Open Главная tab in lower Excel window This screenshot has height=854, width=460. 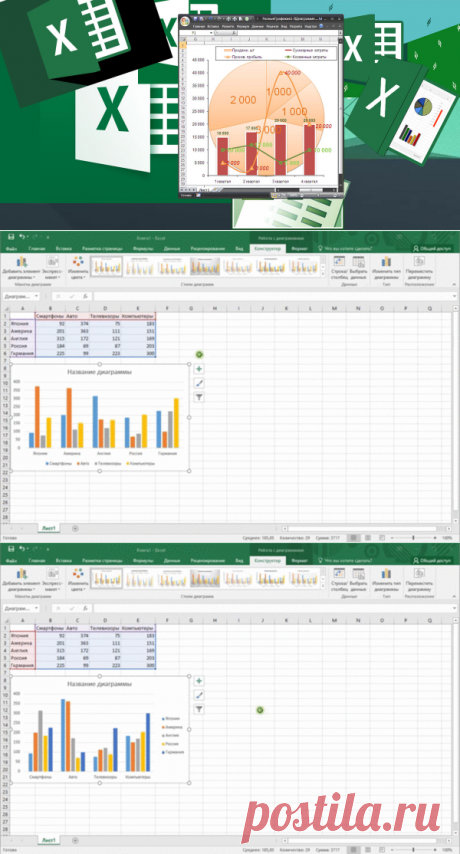pos(36,560)
